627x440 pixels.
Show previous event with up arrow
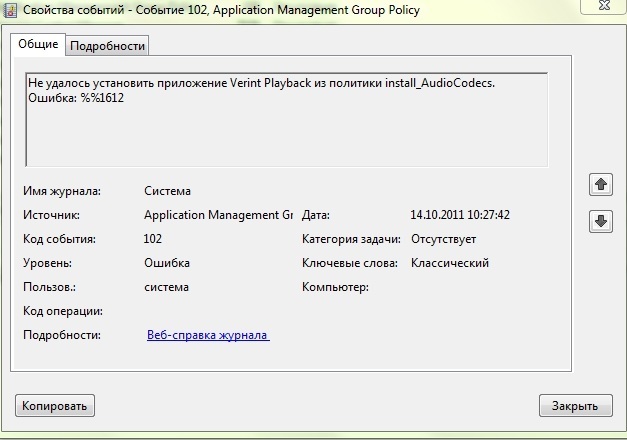point(601,185)
